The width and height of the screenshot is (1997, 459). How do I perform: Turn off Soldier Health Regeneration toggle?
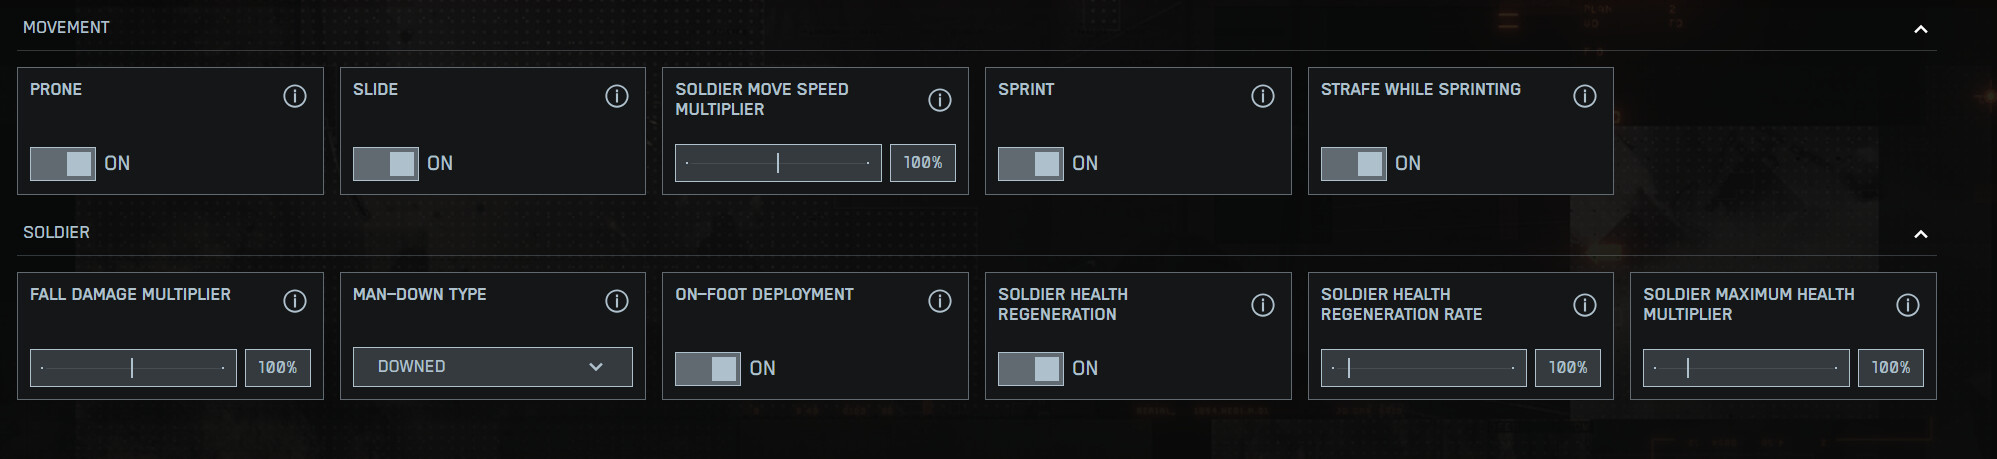tap(1031, 368)
